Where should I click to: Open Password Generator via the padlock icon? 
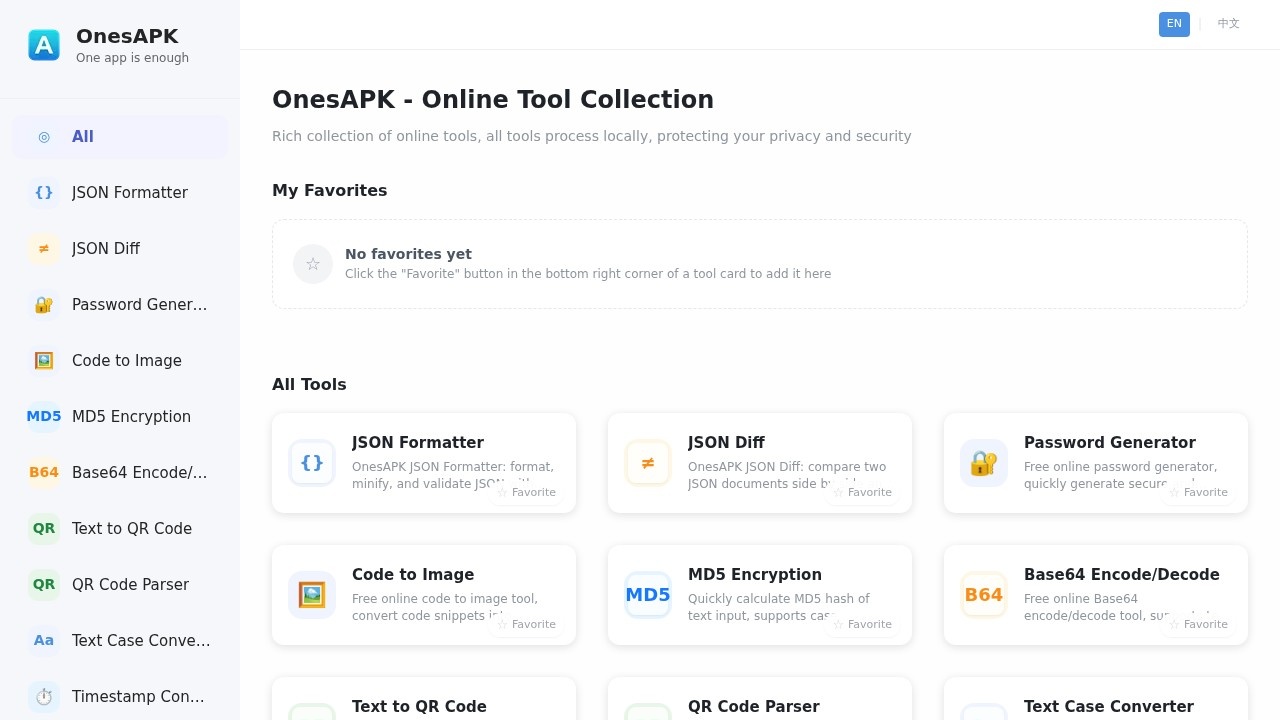pos(44,304)
